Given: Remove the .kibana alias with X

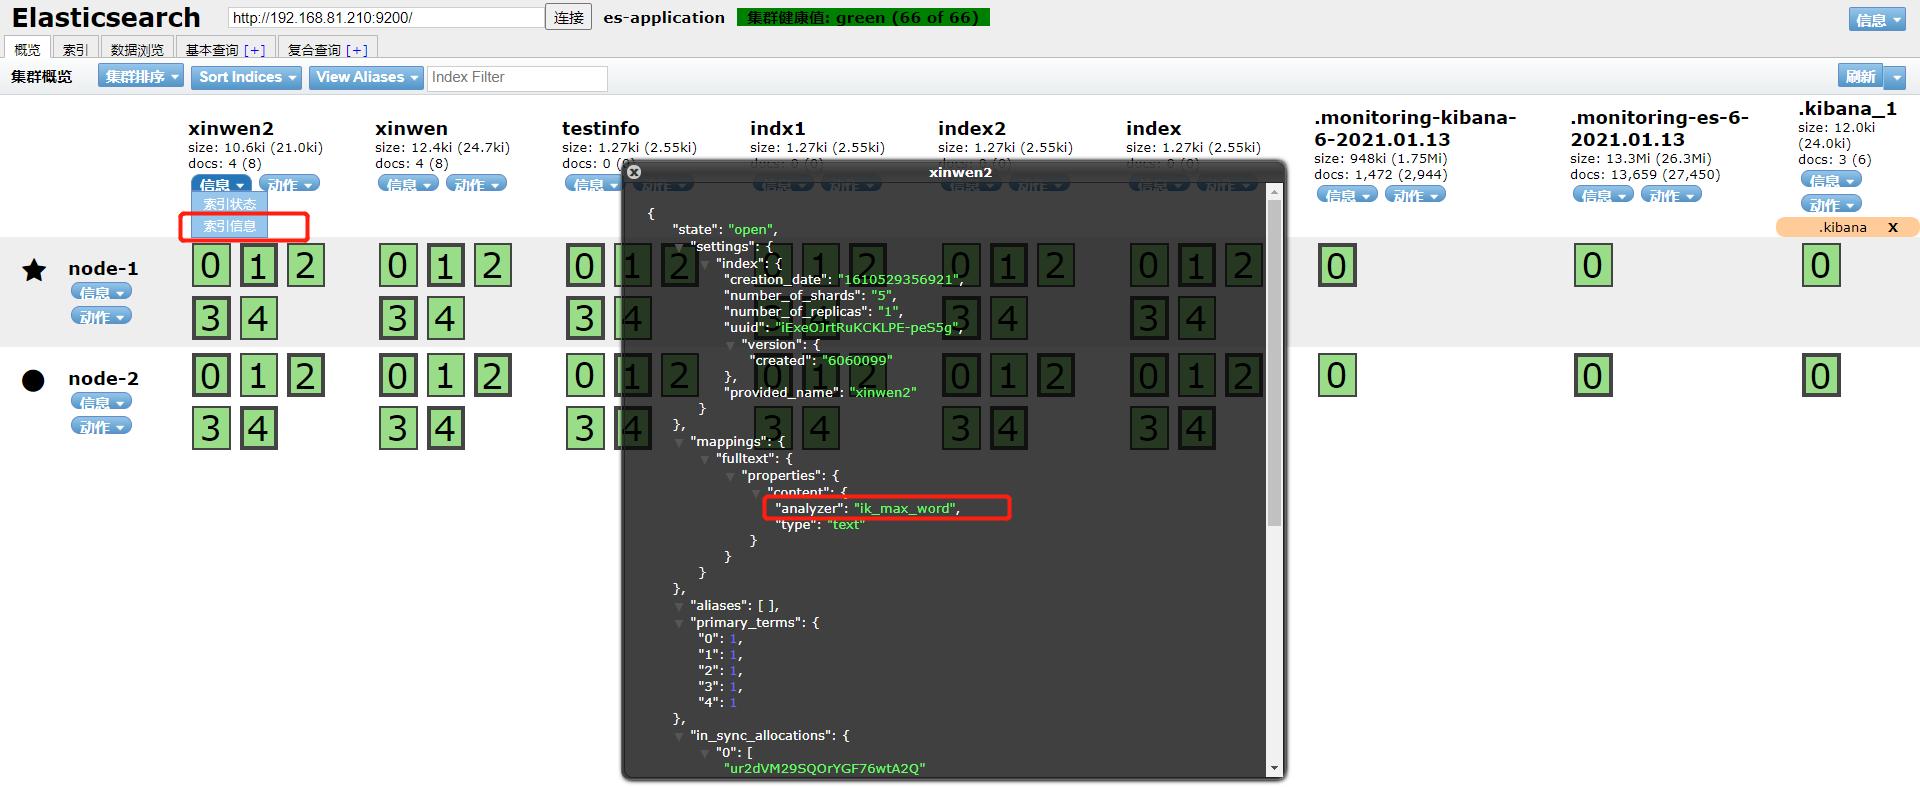Looking at the screenshot, I should pyautogui.click(x=1893, y=228).
